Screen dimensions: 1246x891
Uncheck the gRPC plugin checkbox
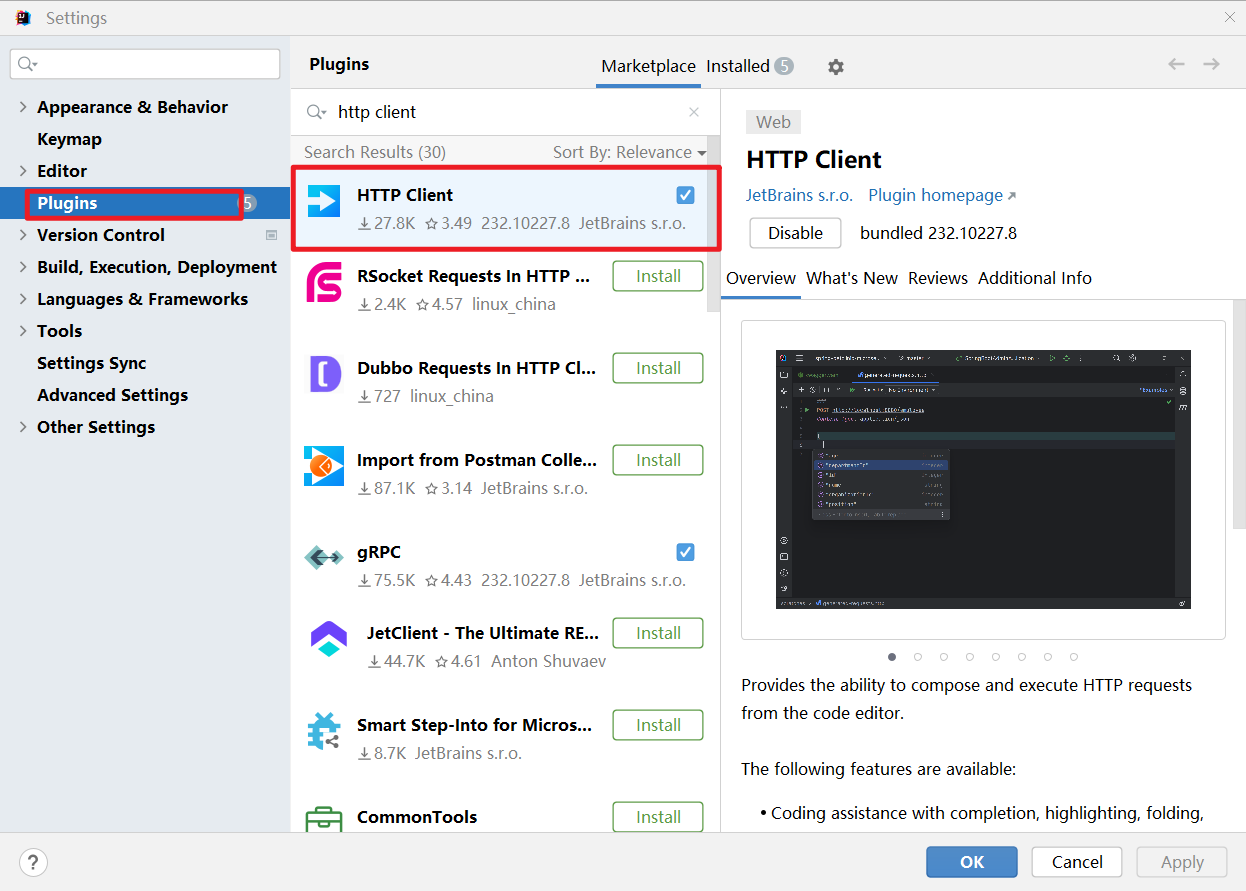tap(685, 552)
